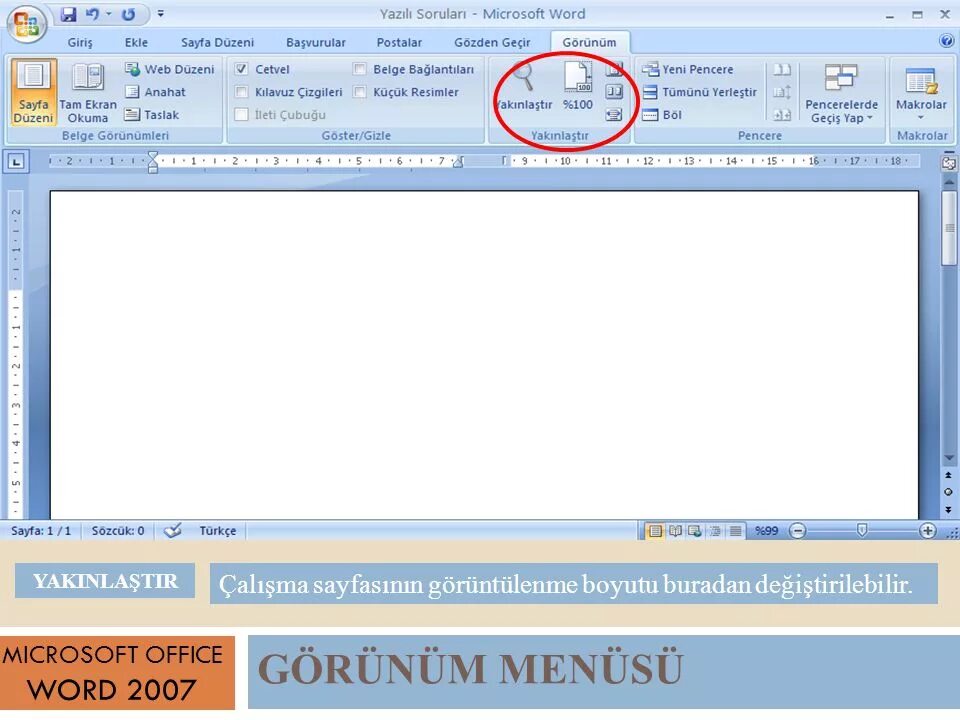
Task: Click Böl to split window
Action: 662,114
